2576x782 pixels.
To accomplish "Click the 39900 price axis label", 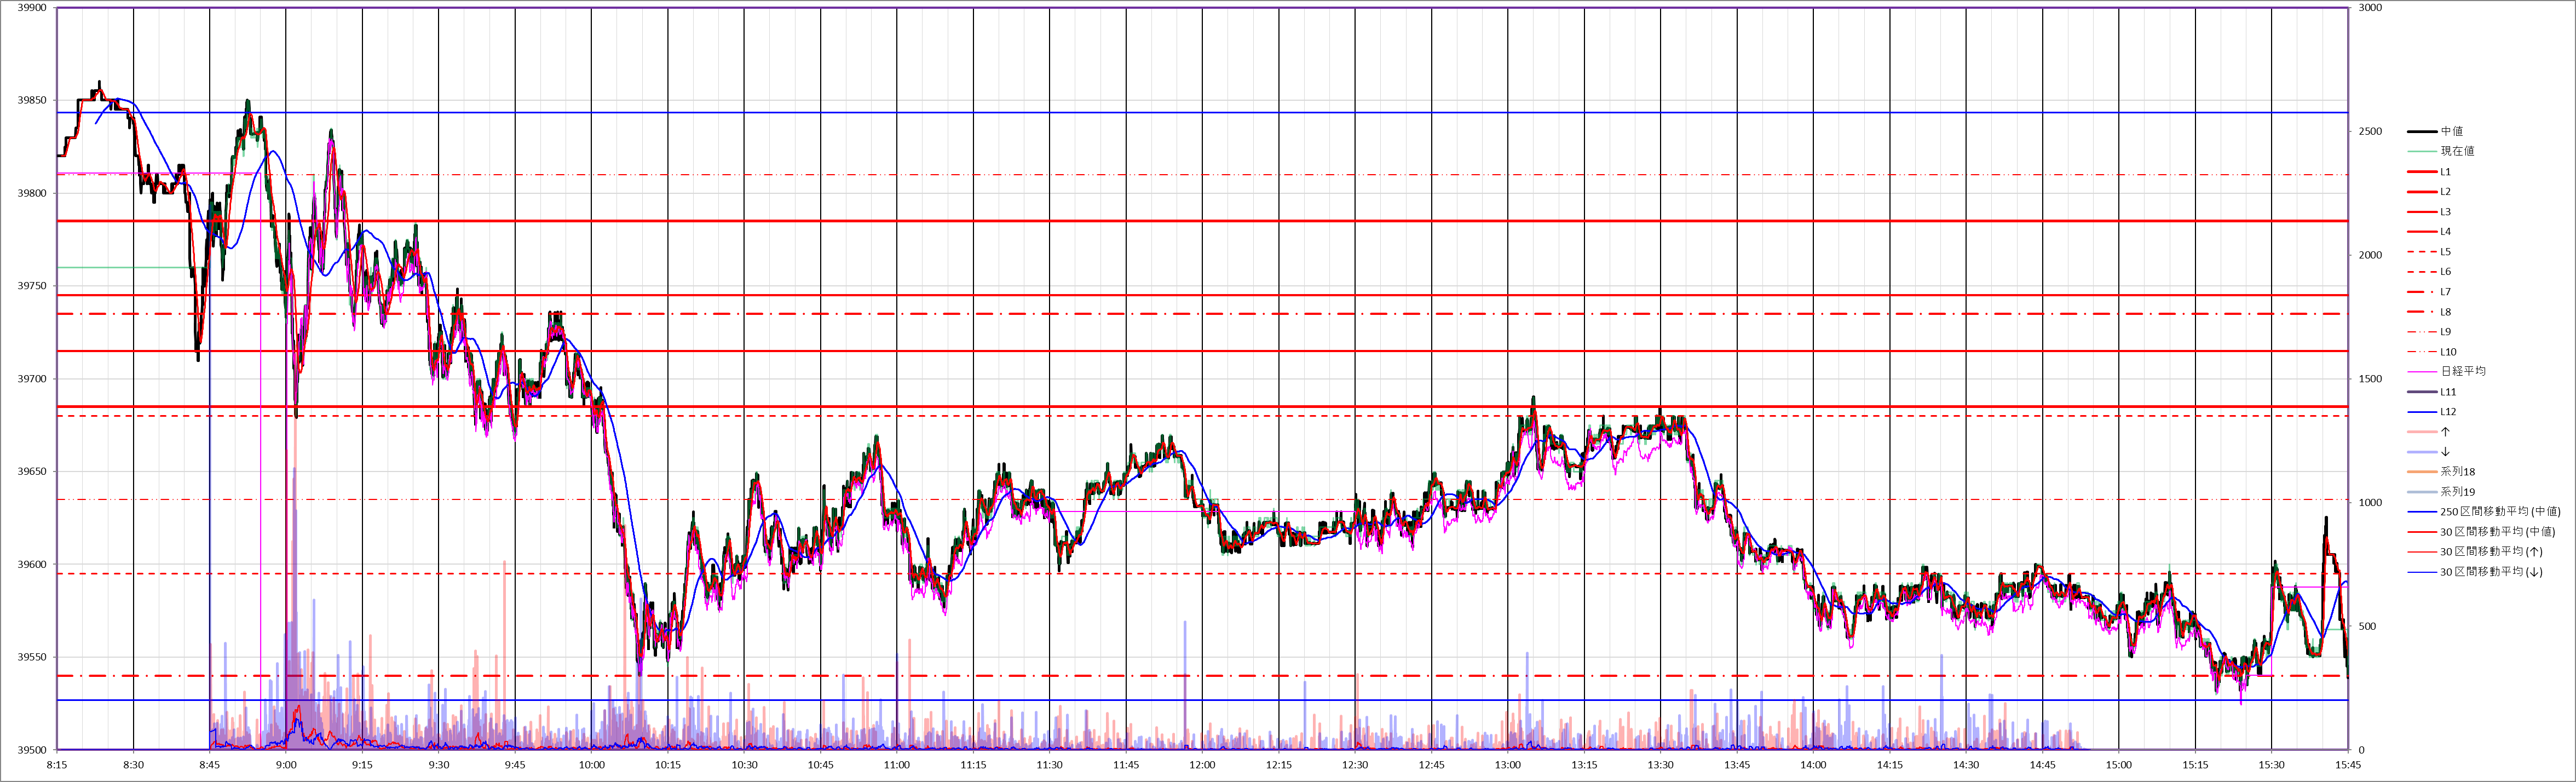I will point(32,8).
